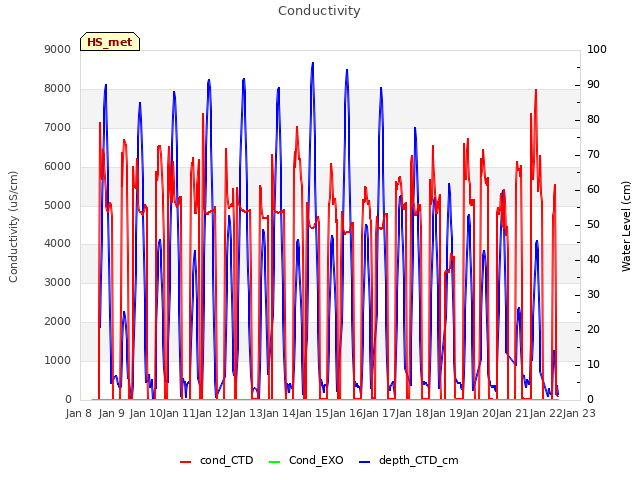Viewport: 640px width, 480px height.
Task: Click the 9000 left axis tick label
Action: pos(58,49)
